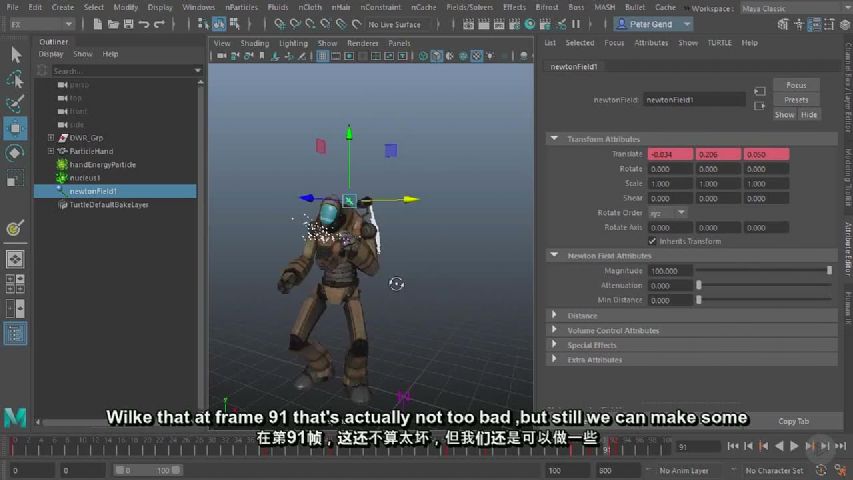The width and height of the screenshot is (853, 480).
Task: Click the Snap to grids magnet icon
Action: [279, 24]
